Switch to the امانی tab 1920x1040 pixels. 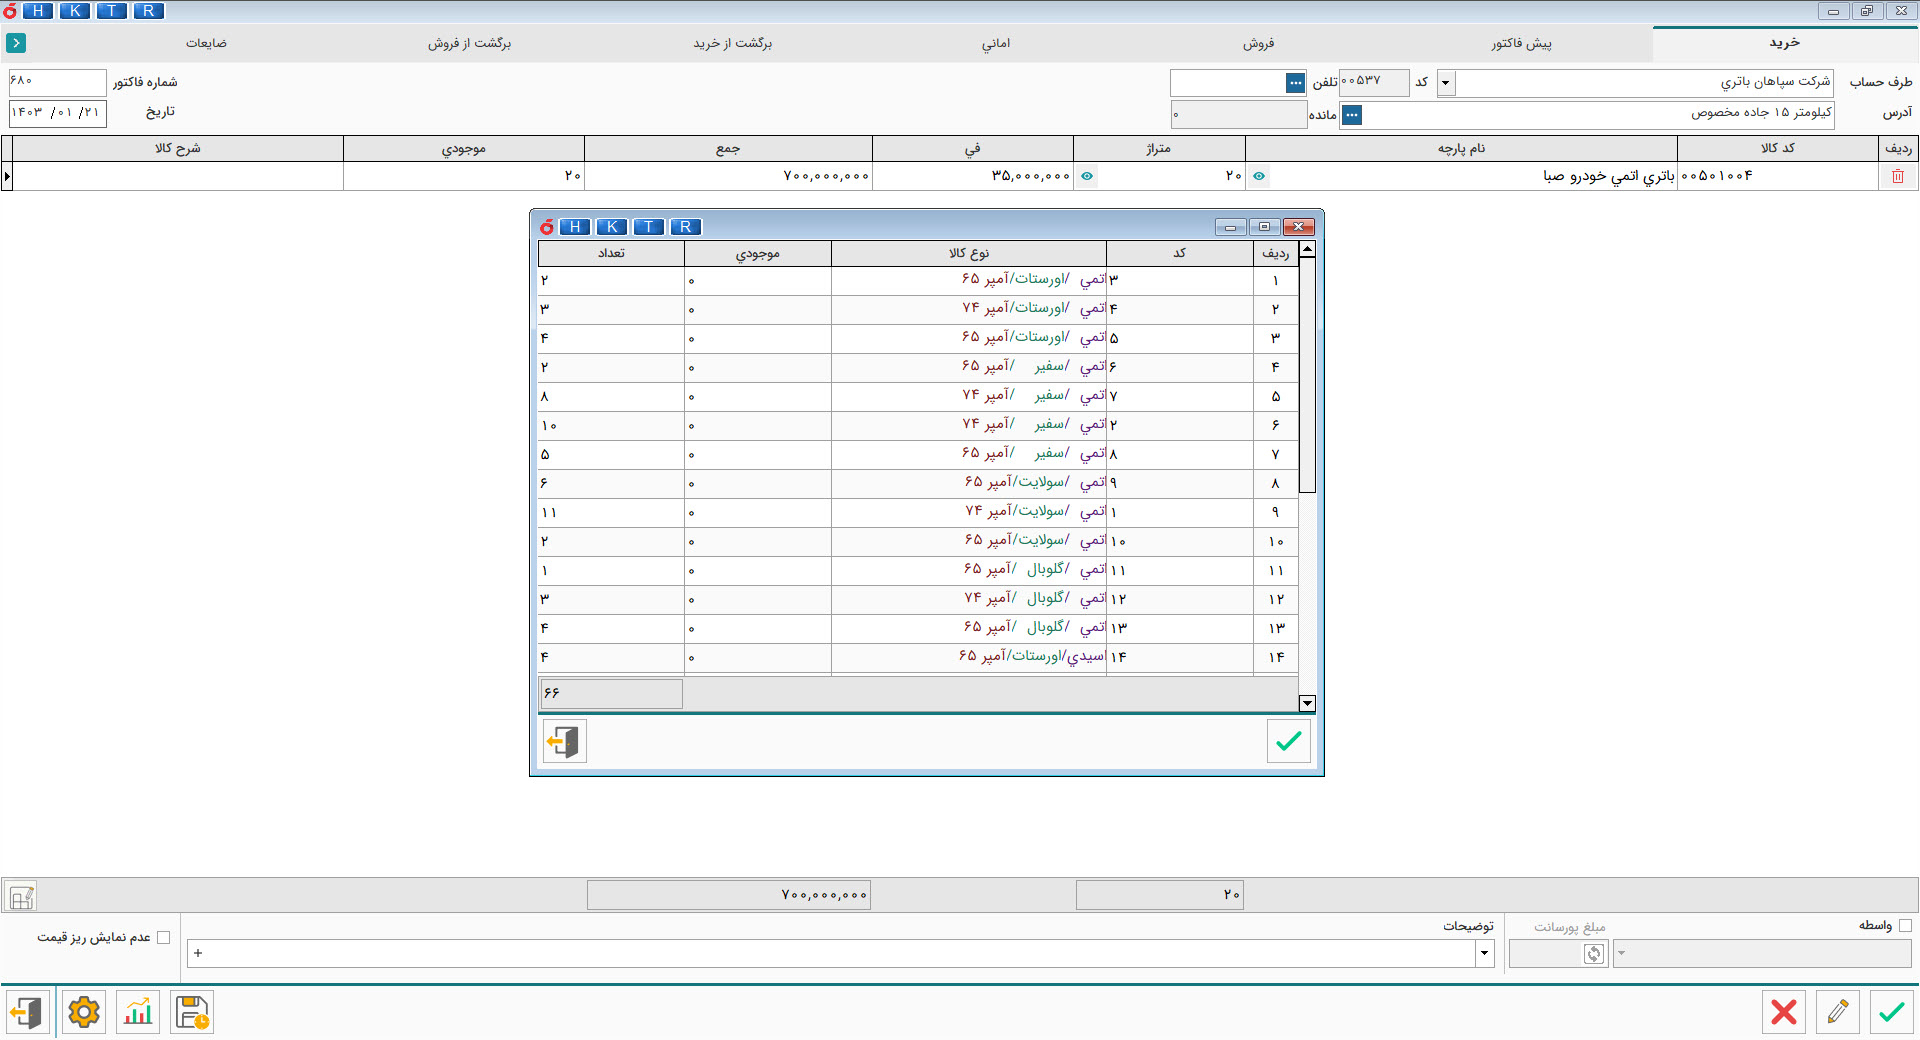click(996, 43)
